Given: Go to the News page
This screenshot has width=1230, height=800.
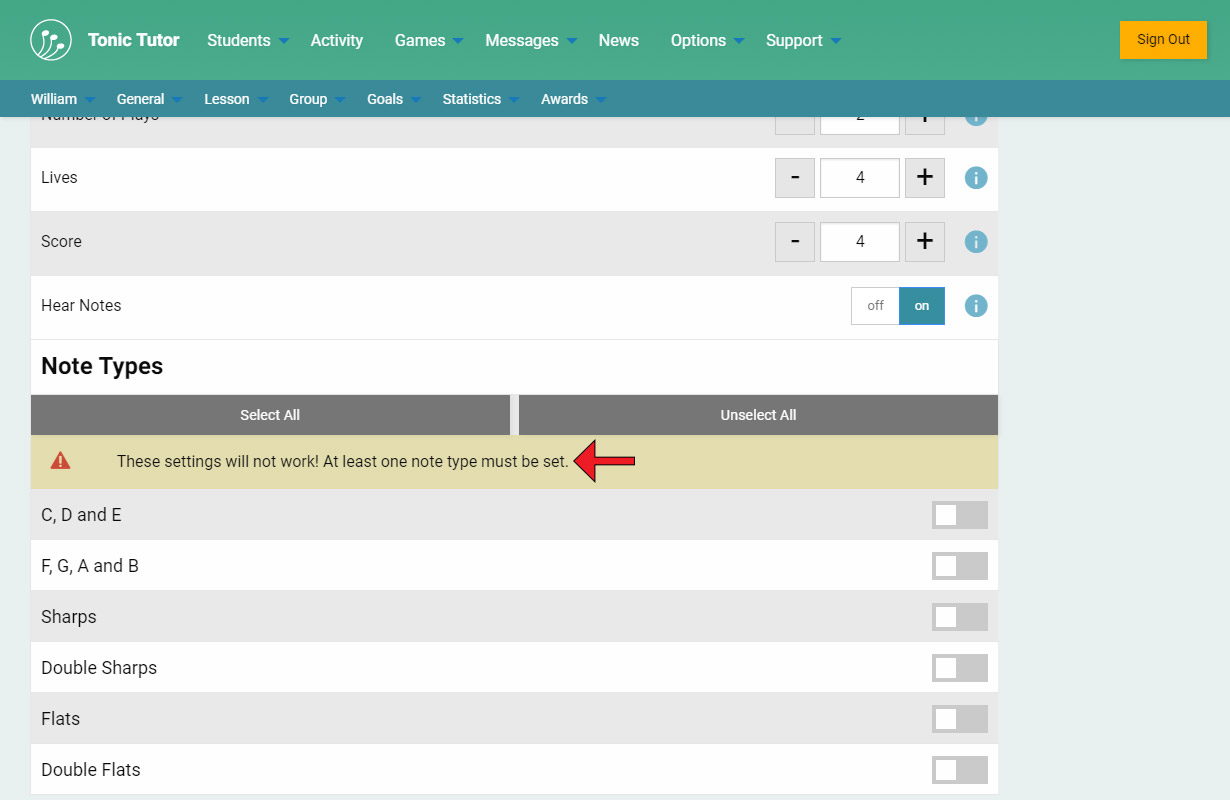Looking at the screenshot, I should [x=618, y=40].
